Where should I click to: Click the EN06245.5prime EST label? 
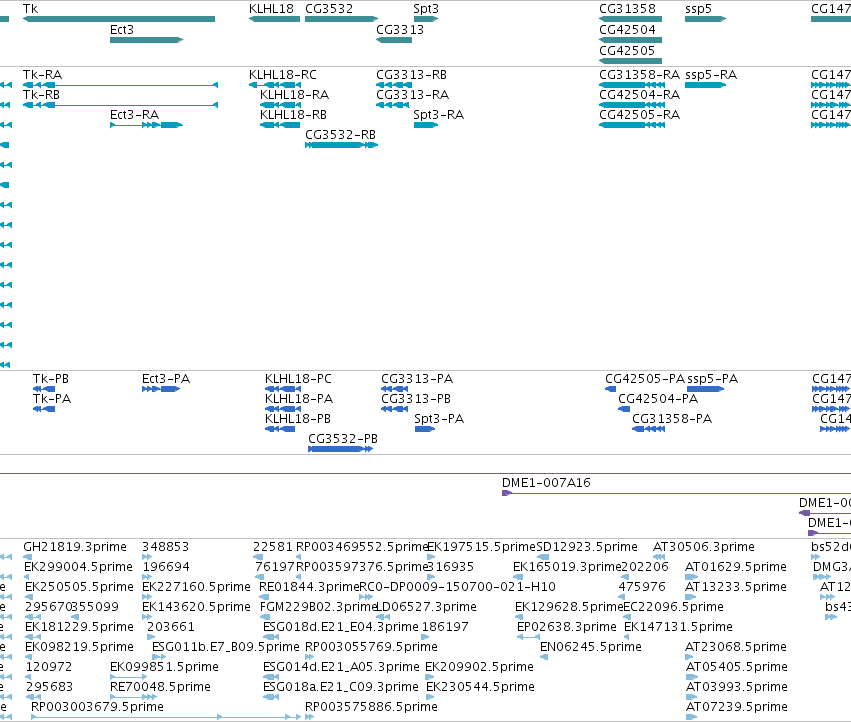coord(590,647)
